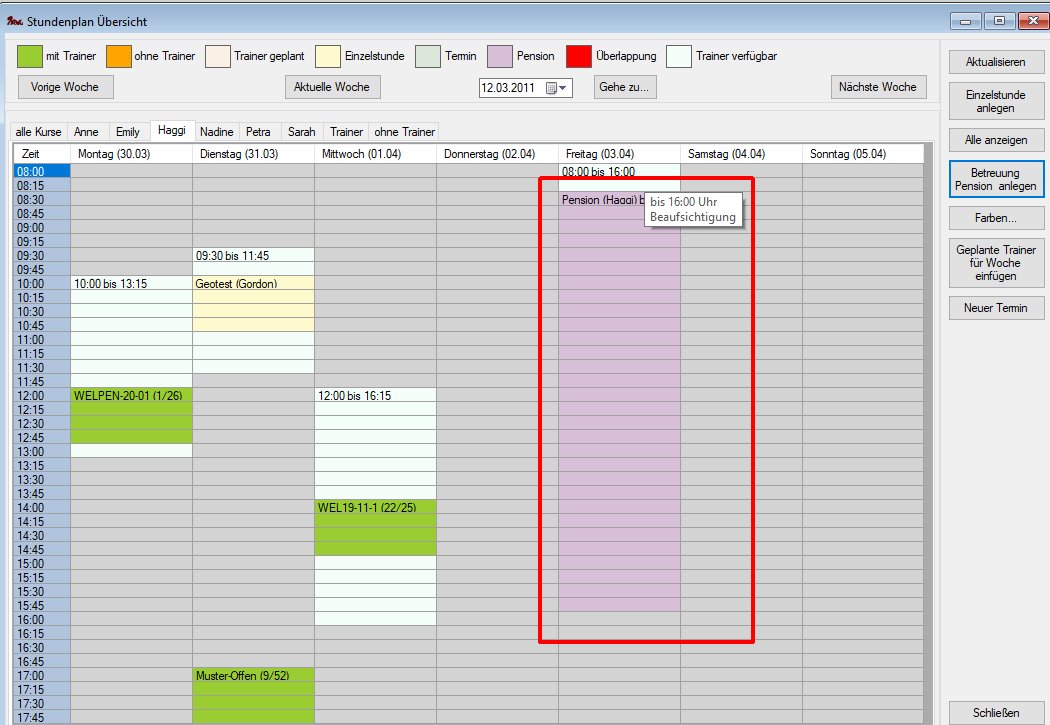1050x725 pixels.
Task: Refresh the schedule with Aktualisieren
Action: point(995,62)
